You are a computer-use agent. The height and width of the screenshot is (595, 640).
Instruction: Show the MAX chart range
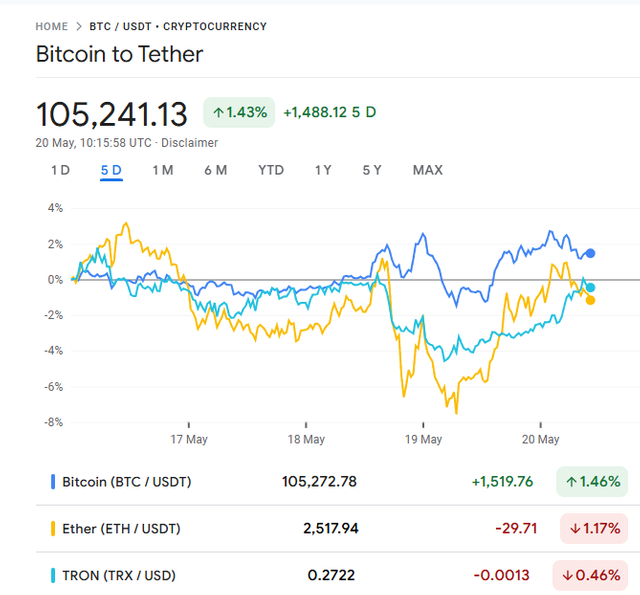tap(427, 170)
